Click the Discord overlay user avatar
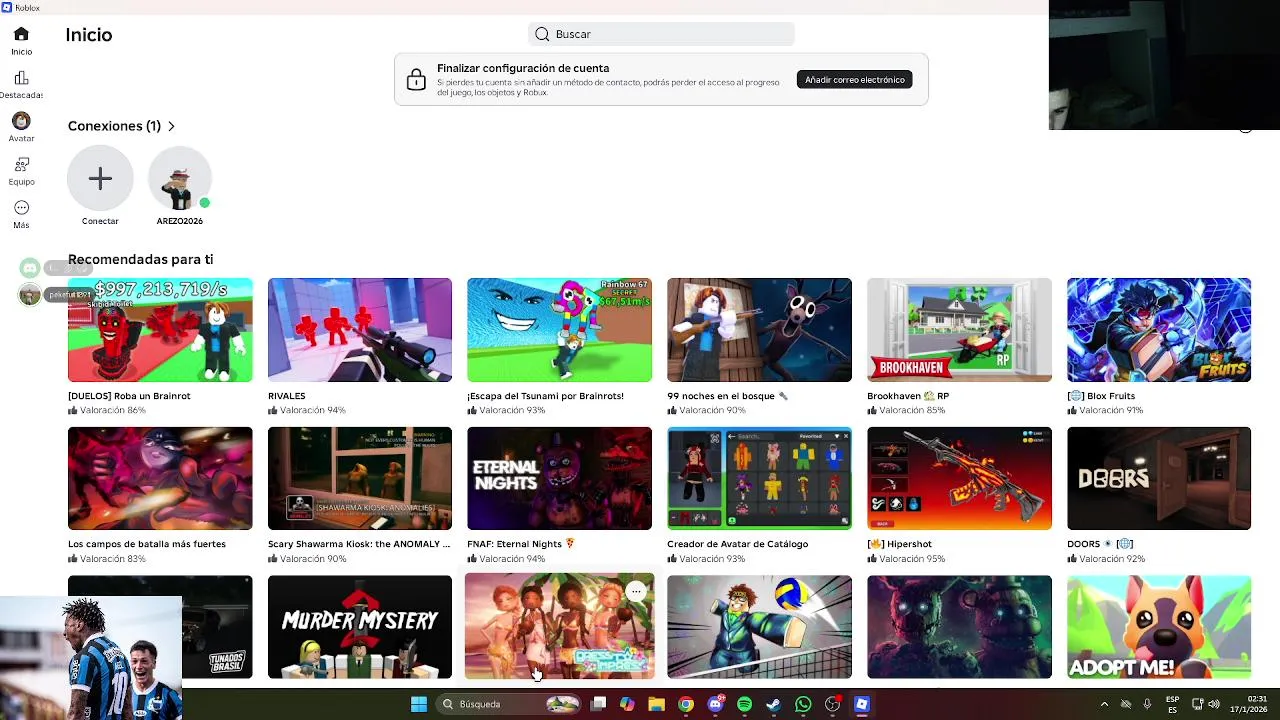Screen dimensions: 1280x720 [x=30, y=295]
